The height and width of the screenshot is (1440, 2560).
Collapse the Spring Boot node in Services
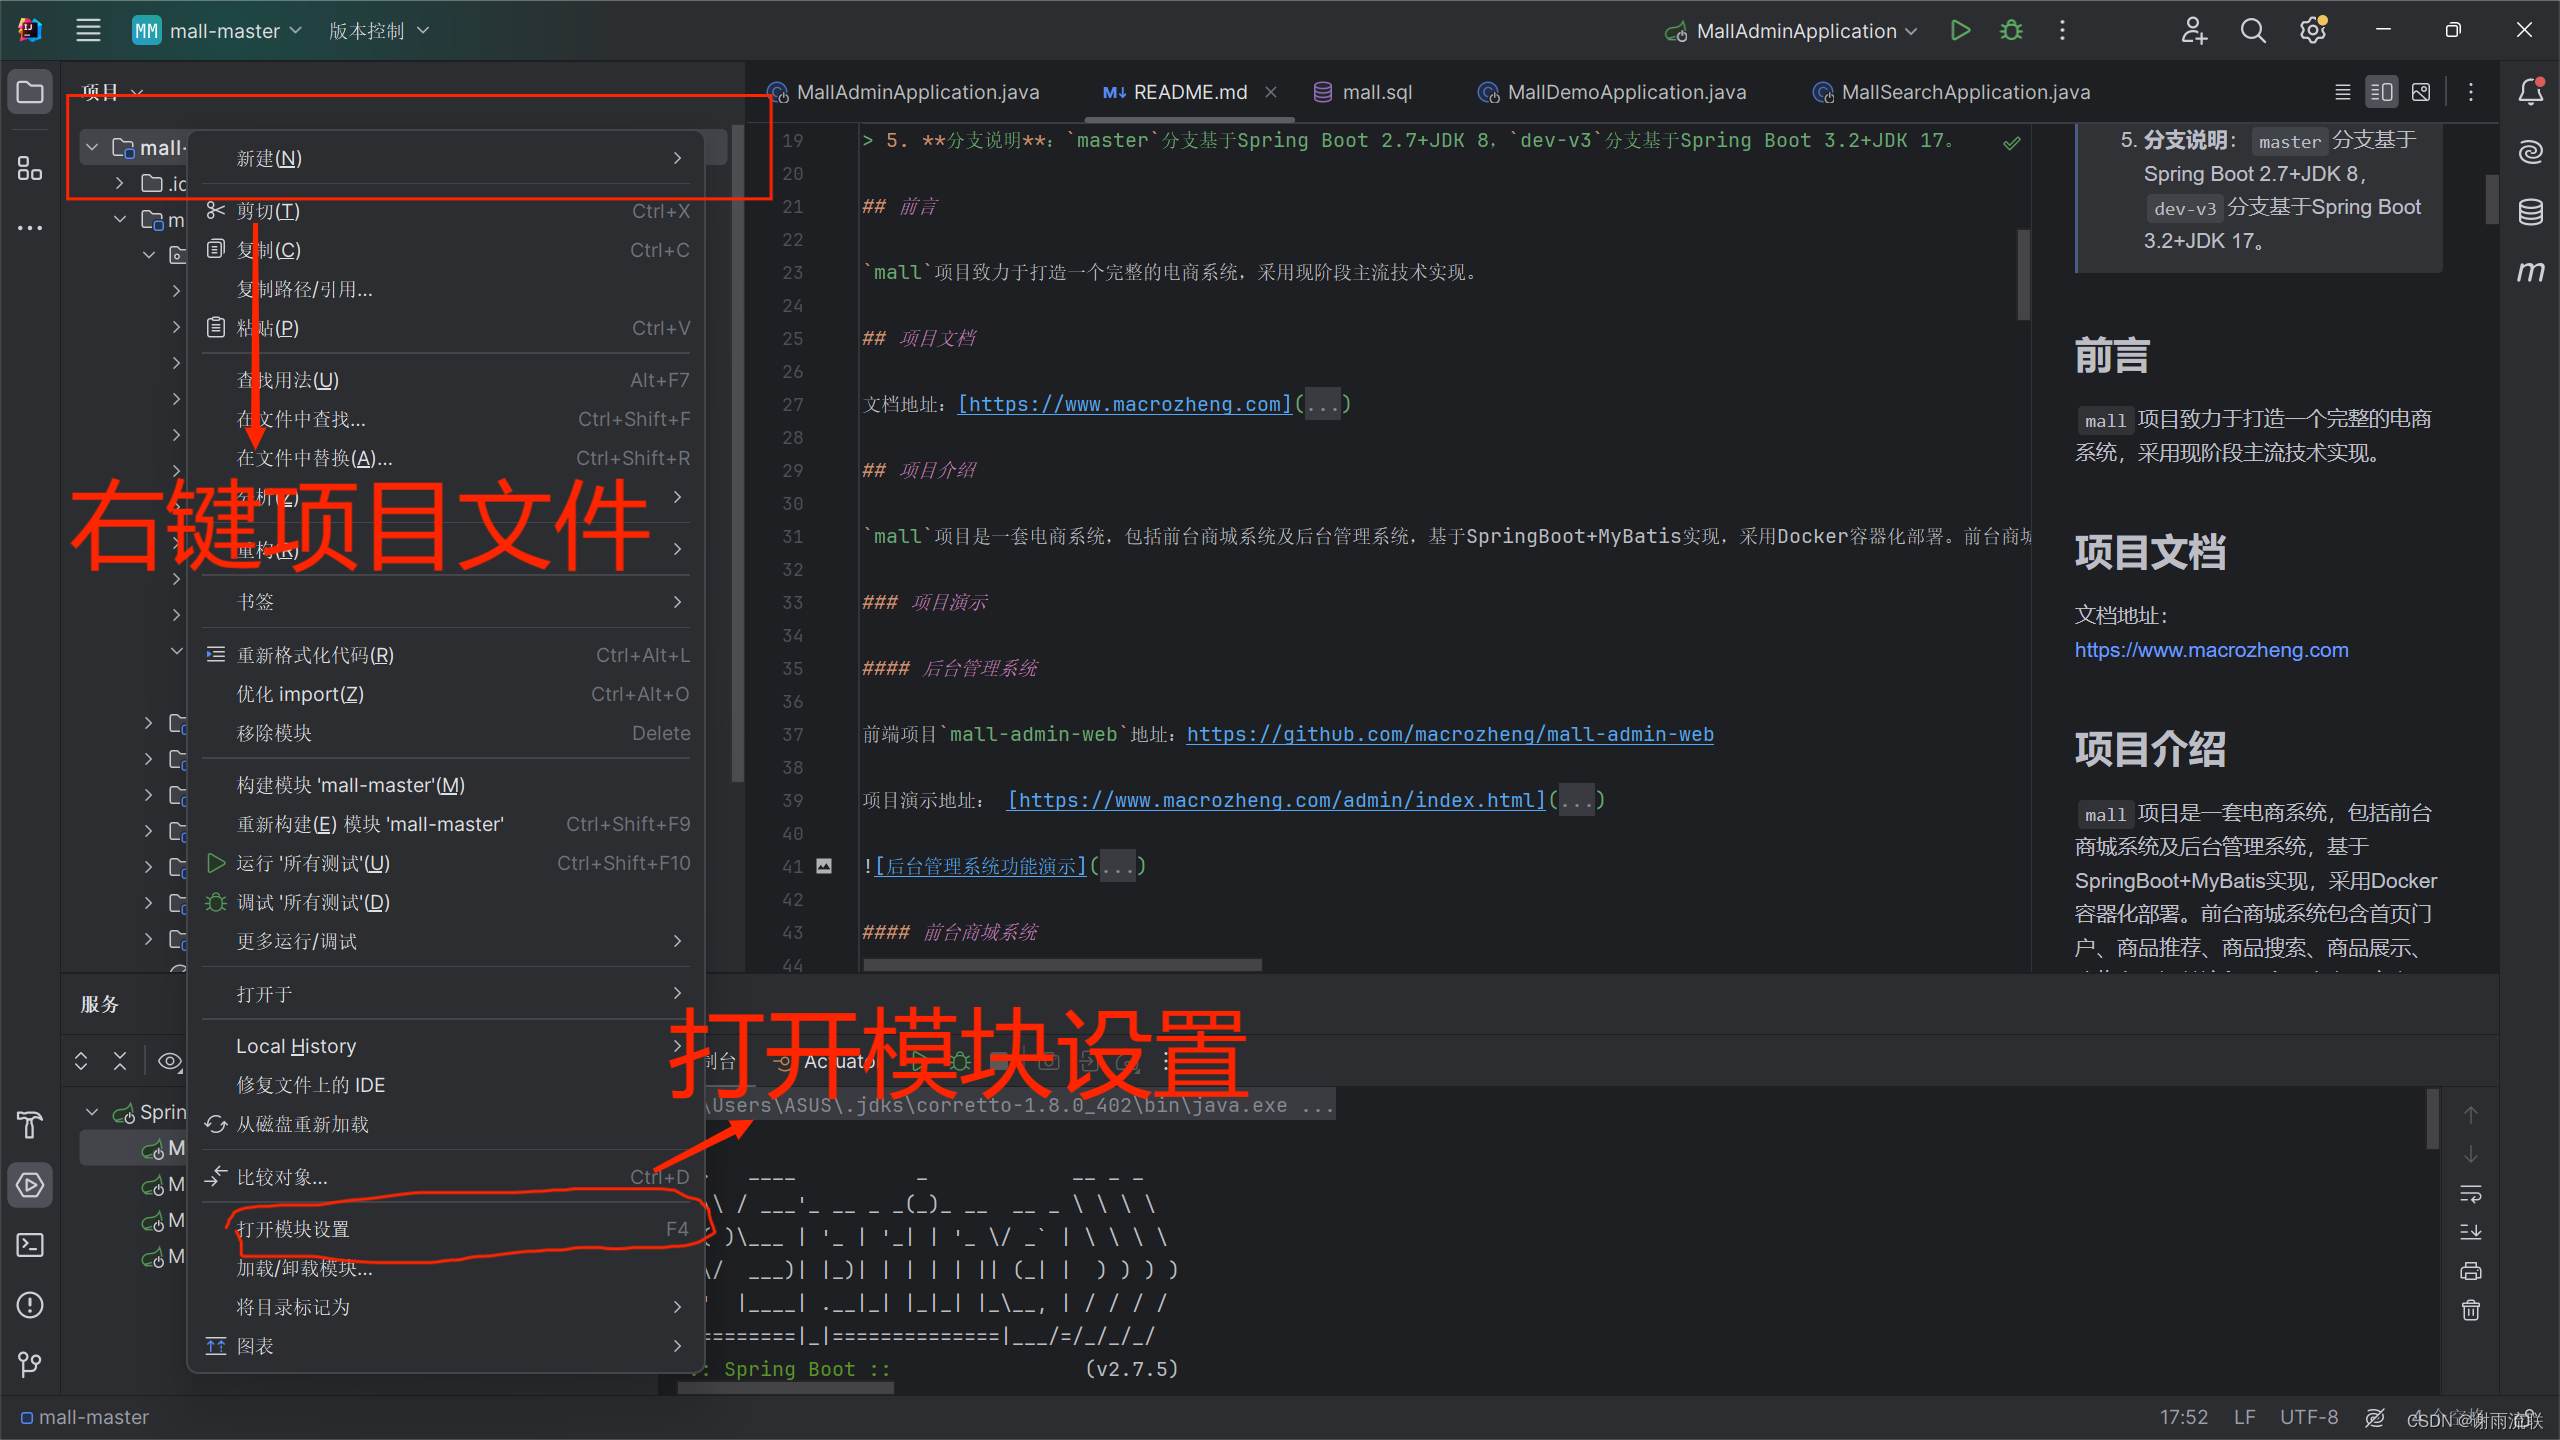(x=92, y=1112)
